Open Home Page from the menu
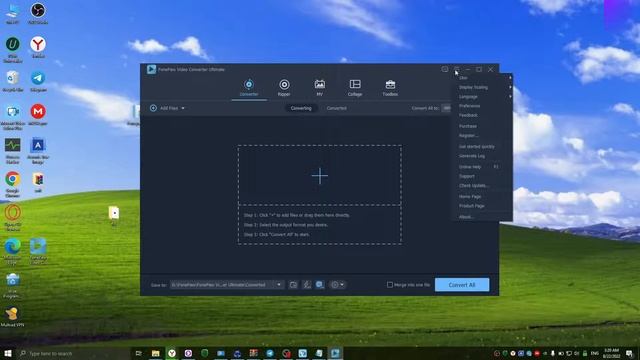The height and width of the screenshot is (360, 640). point(482,197)
